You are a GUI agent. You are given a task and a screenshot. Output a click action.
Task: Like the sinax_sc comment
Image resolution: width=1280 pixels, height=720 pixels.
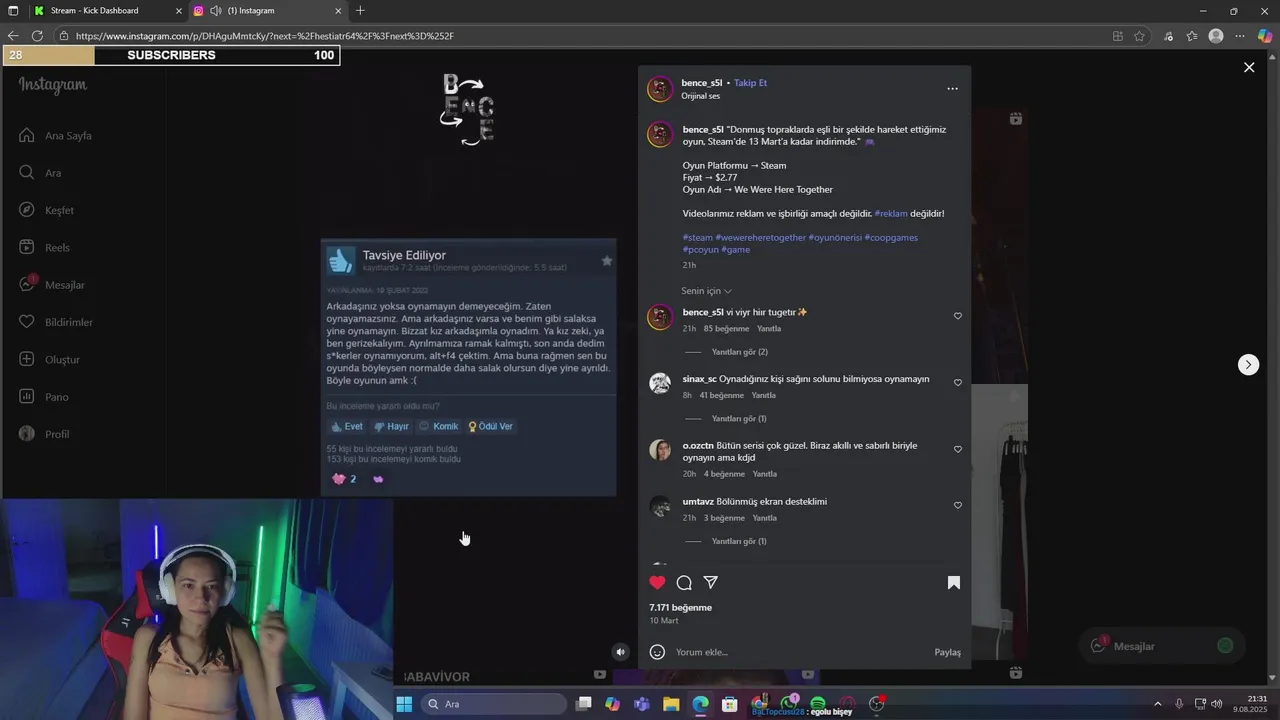click(957, 383)
